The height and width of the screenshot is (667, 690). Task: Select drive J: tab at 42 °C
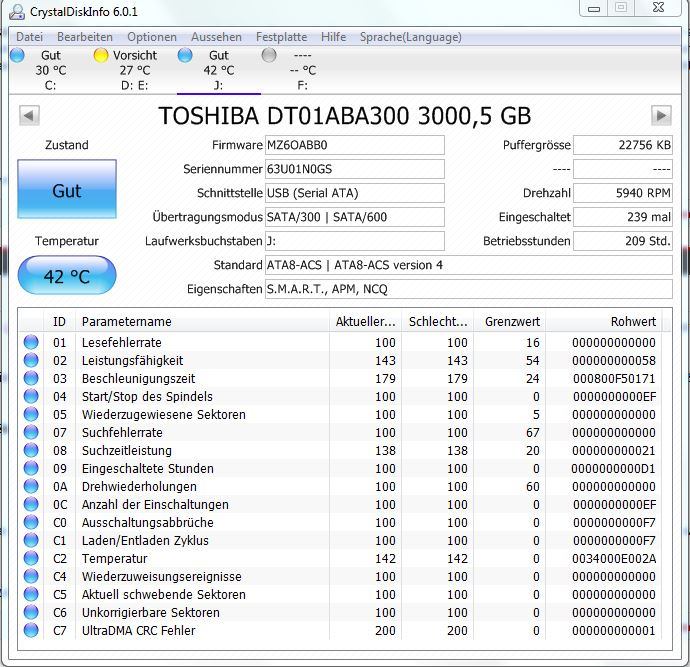[x=219, y=70]
